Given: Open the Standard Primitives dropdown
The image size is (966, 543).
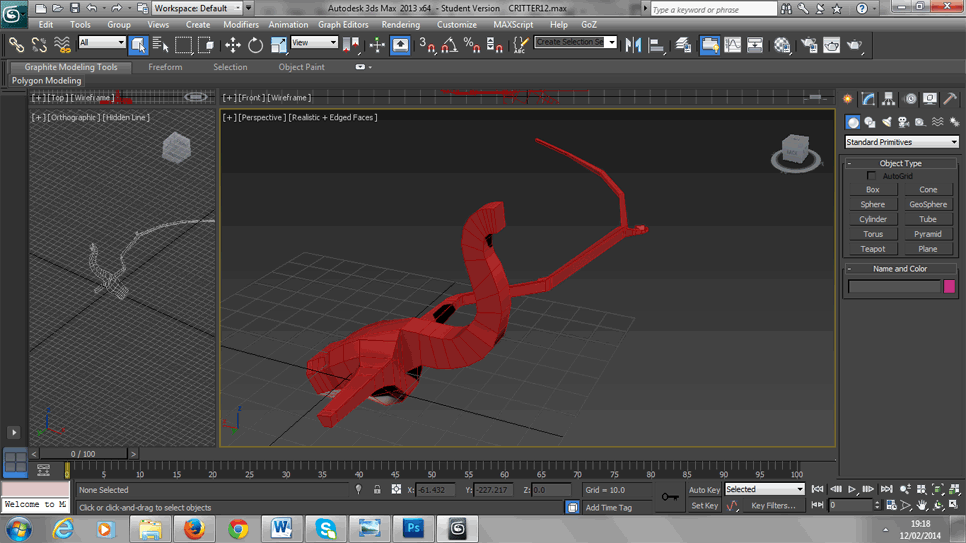Looking at the screenshot, I should pos(901,142).
